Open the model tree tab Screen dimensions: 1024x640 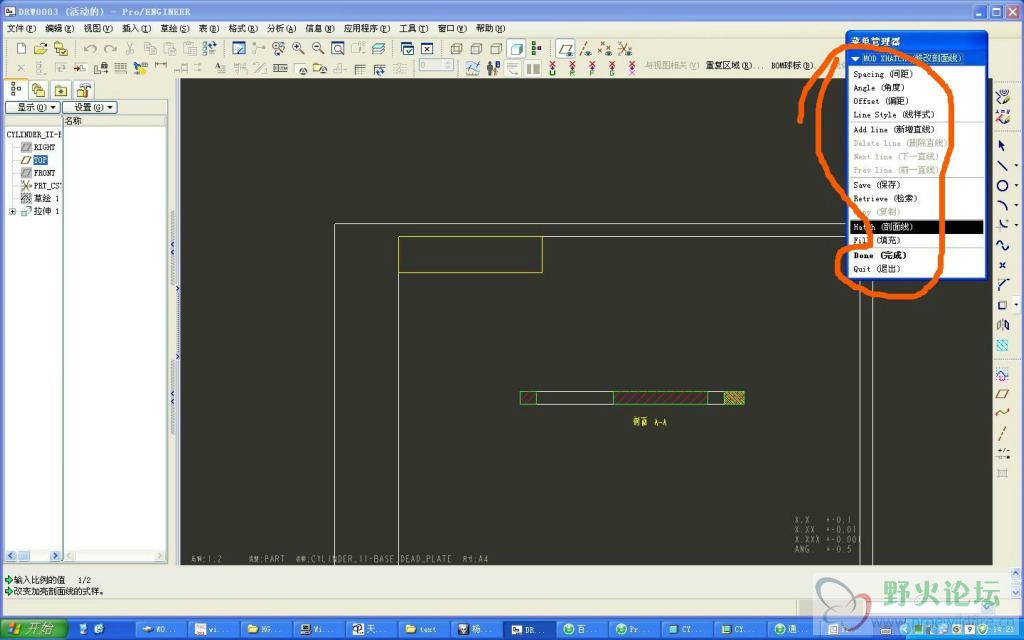(x=16, y=89)
